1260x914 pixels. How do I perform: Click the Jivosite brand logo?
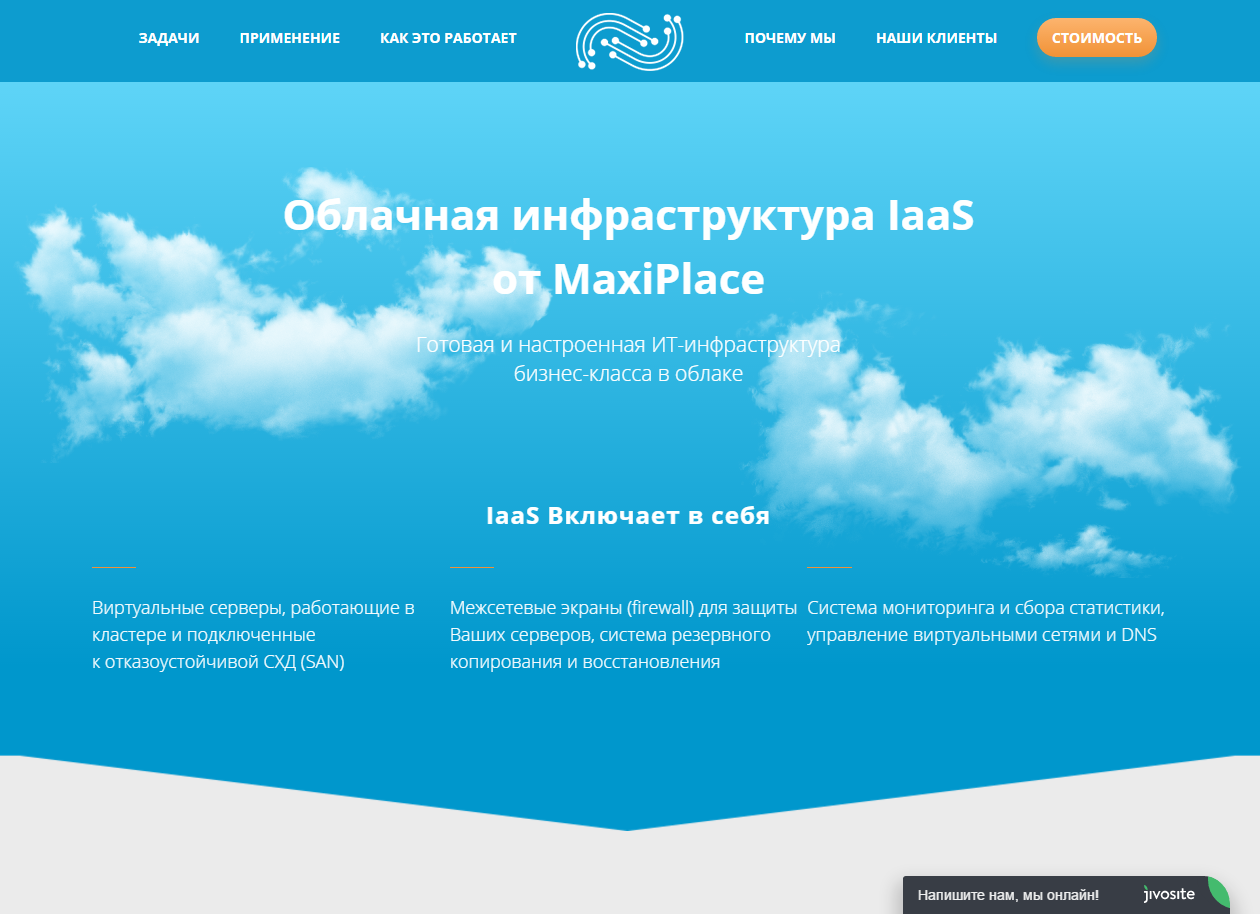1169,894
